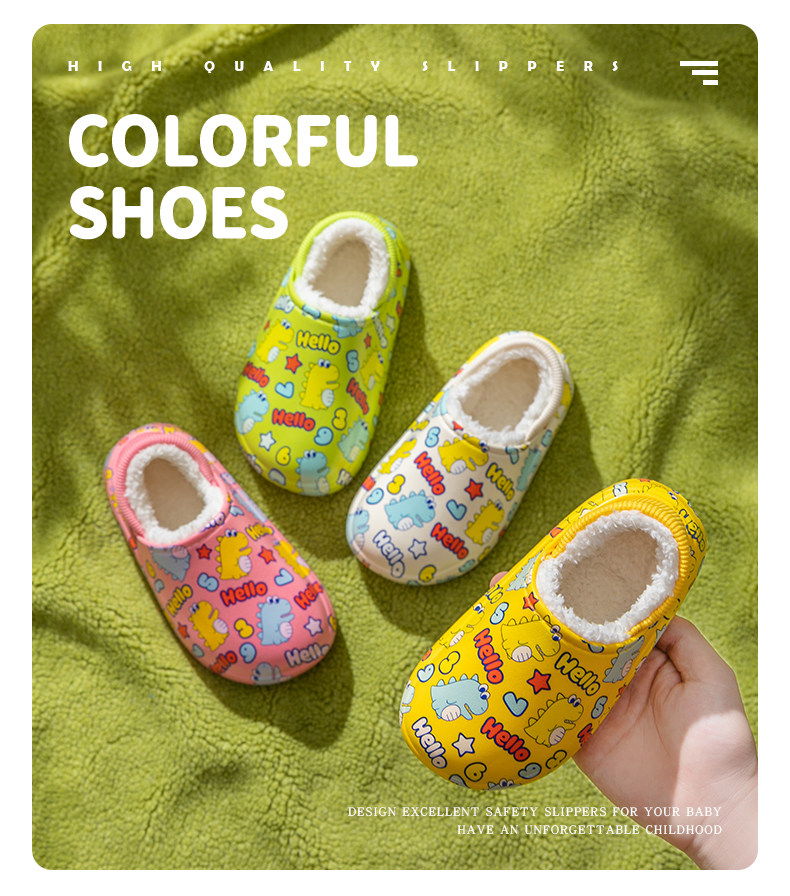This screenshot has height=896, width=790.
Task: Click the fleece lining of pink slipper
Action: point(173,494)
